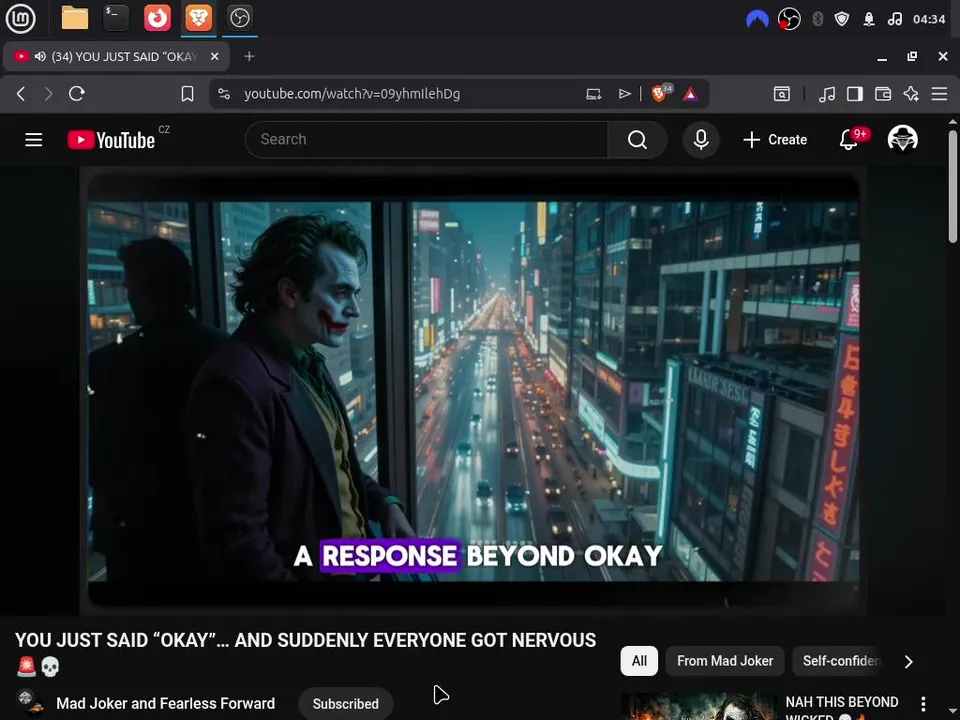960x720 pixels.
Task: Select the All filter chip
Action: 639,661
